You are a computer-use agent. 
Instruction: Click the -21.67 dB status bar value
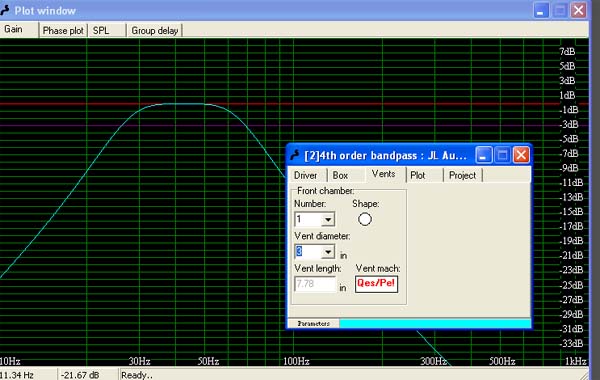[x=80, y=375]
